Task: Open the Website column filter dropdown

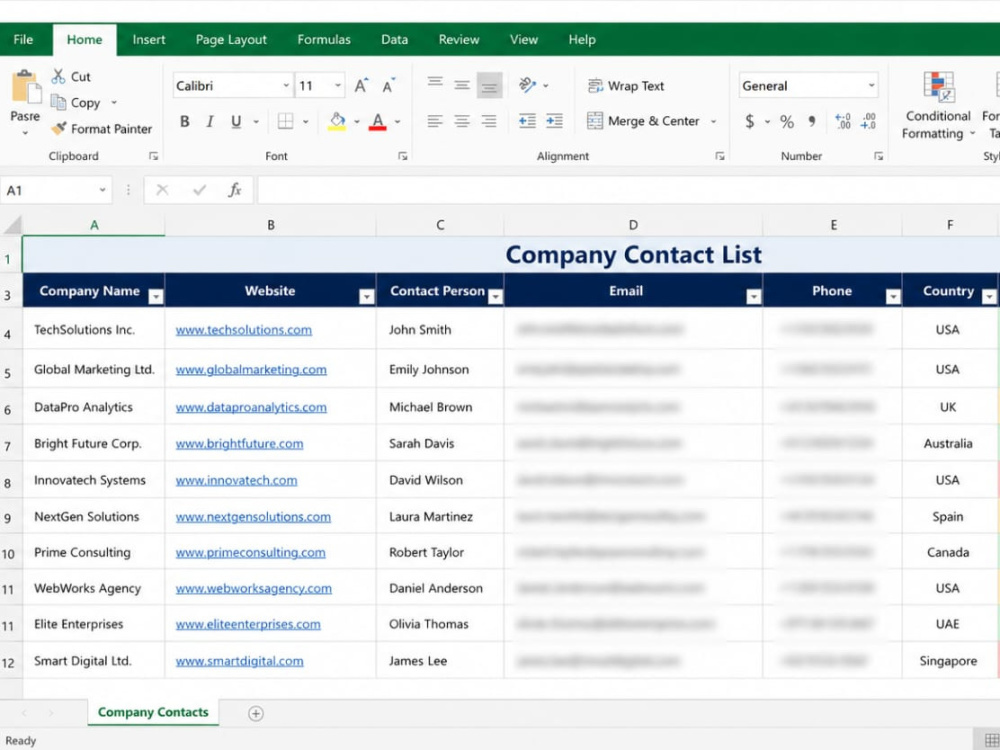Action: click(x=367, y=297)
